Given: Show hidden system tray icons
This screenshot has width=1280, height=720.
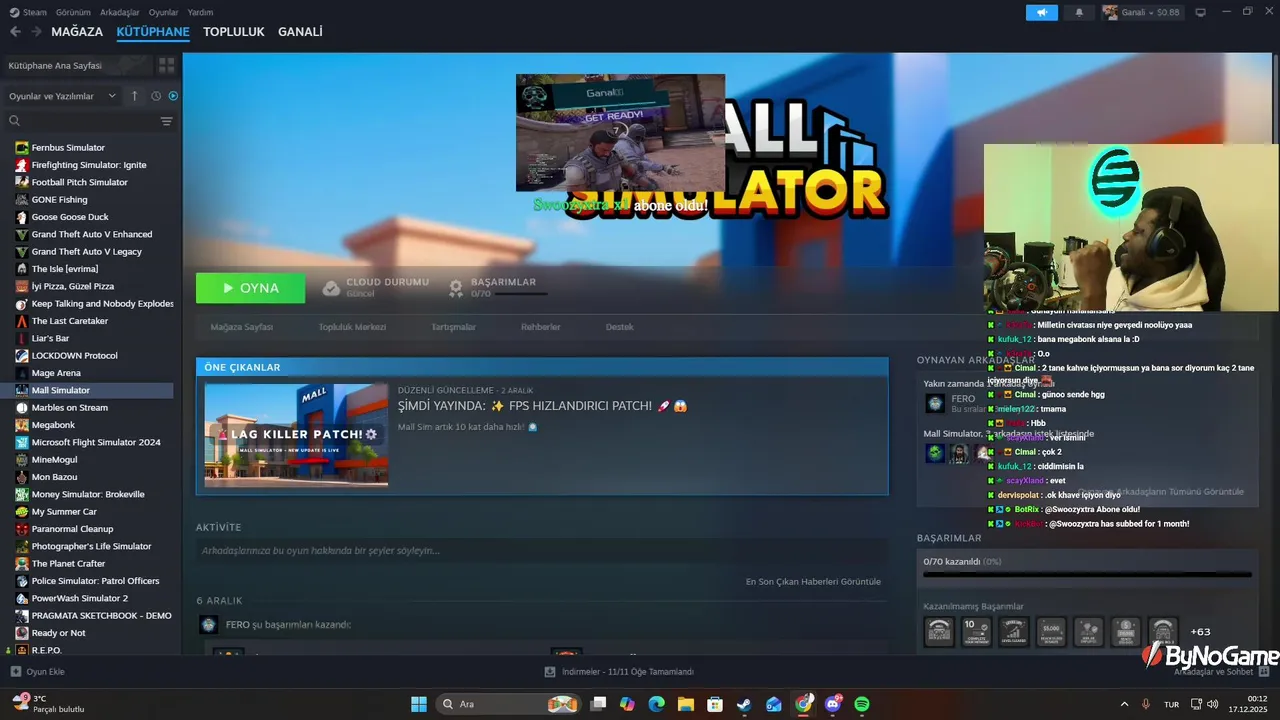Looking at the screenshot, I should pyautogui.click(x=1124, y=704).
